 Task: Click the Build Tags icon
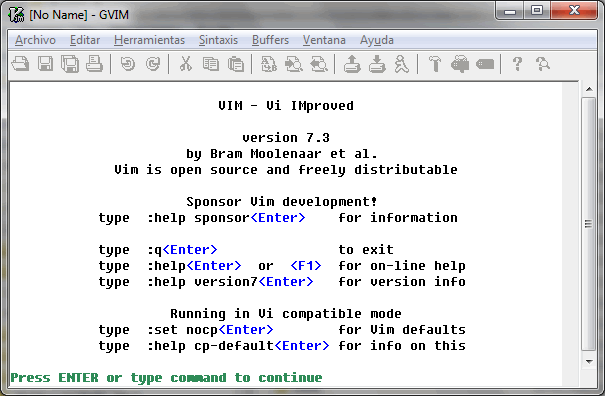(460, 64)
